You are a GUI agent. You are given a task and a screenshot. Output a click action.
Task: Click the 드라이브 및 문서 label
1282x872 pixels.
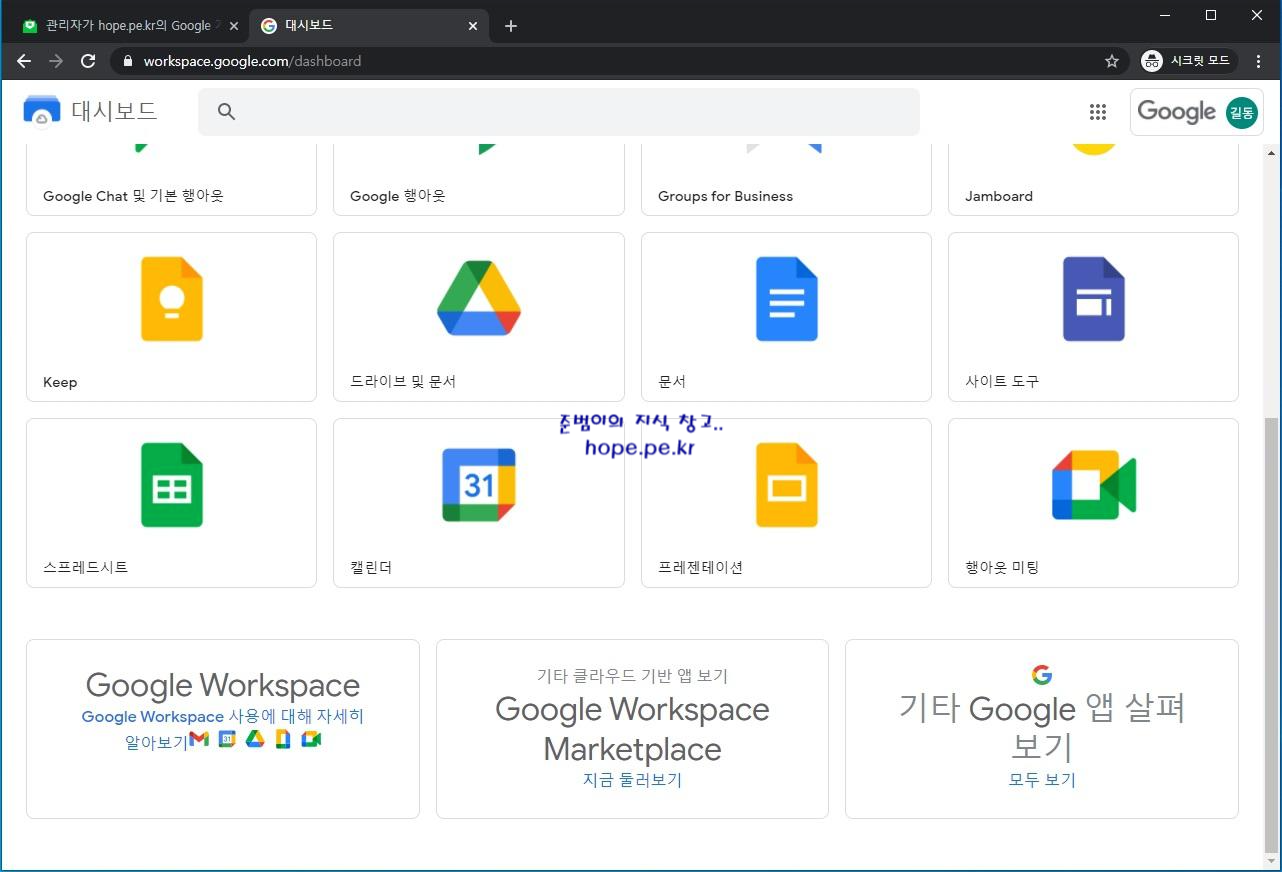[x=403, y=382]
